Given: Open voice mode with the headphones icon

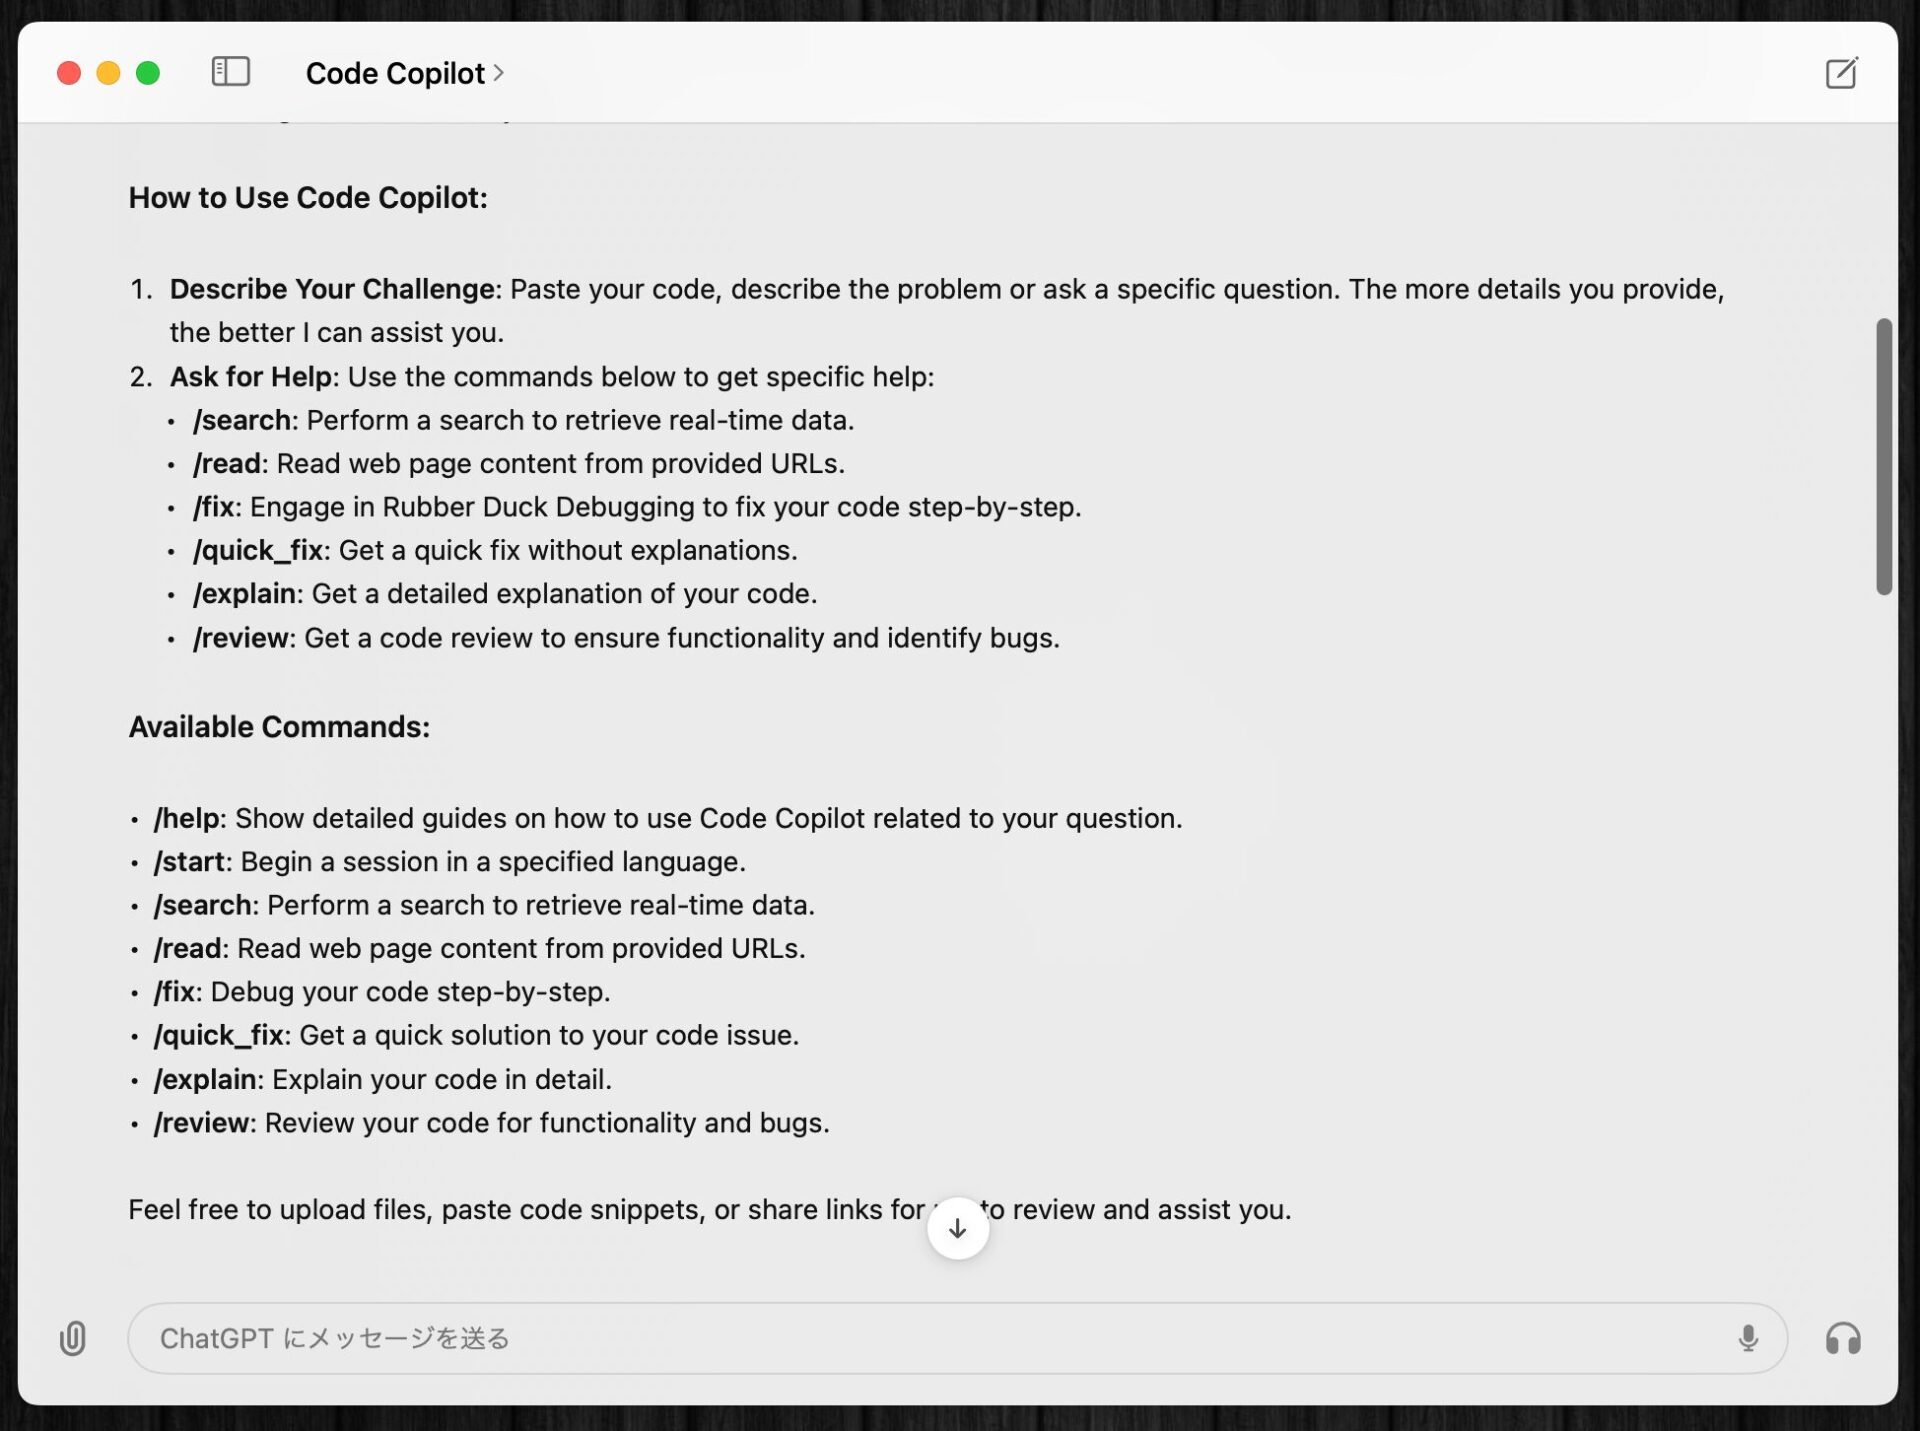Looking at the screenshot, I should [1842, 1338].
